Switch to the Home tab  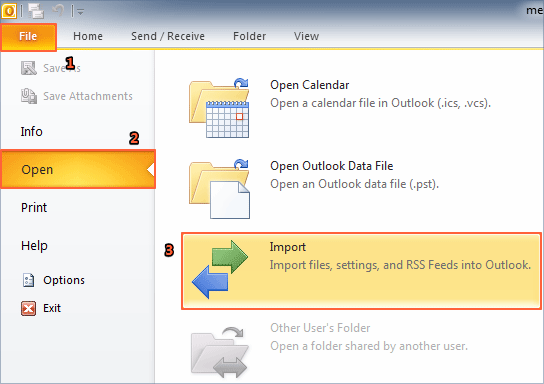pos(88,36)
